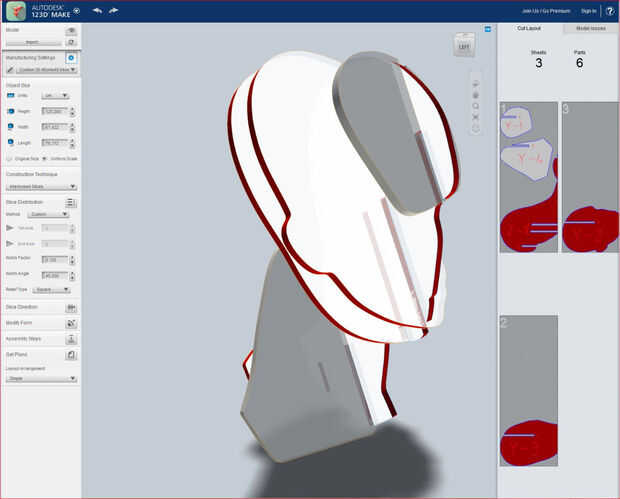Viewport: 620px width, 499px height.
Task: Click the bottom icon in the navigation bar
Action: [476, 128]
